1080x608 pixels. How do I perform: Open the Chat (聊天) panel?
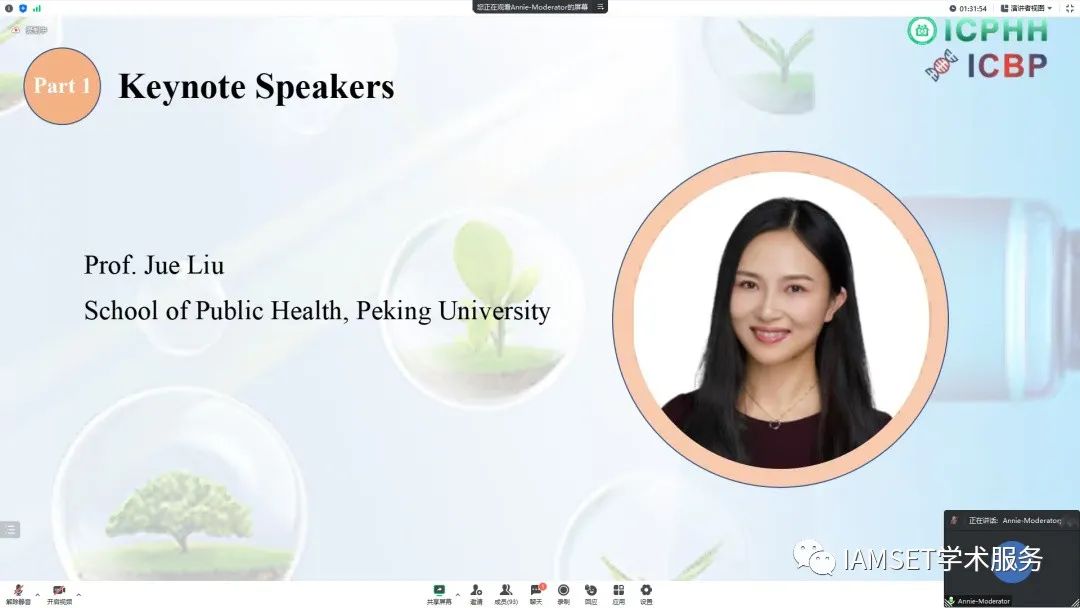[536, 593]
